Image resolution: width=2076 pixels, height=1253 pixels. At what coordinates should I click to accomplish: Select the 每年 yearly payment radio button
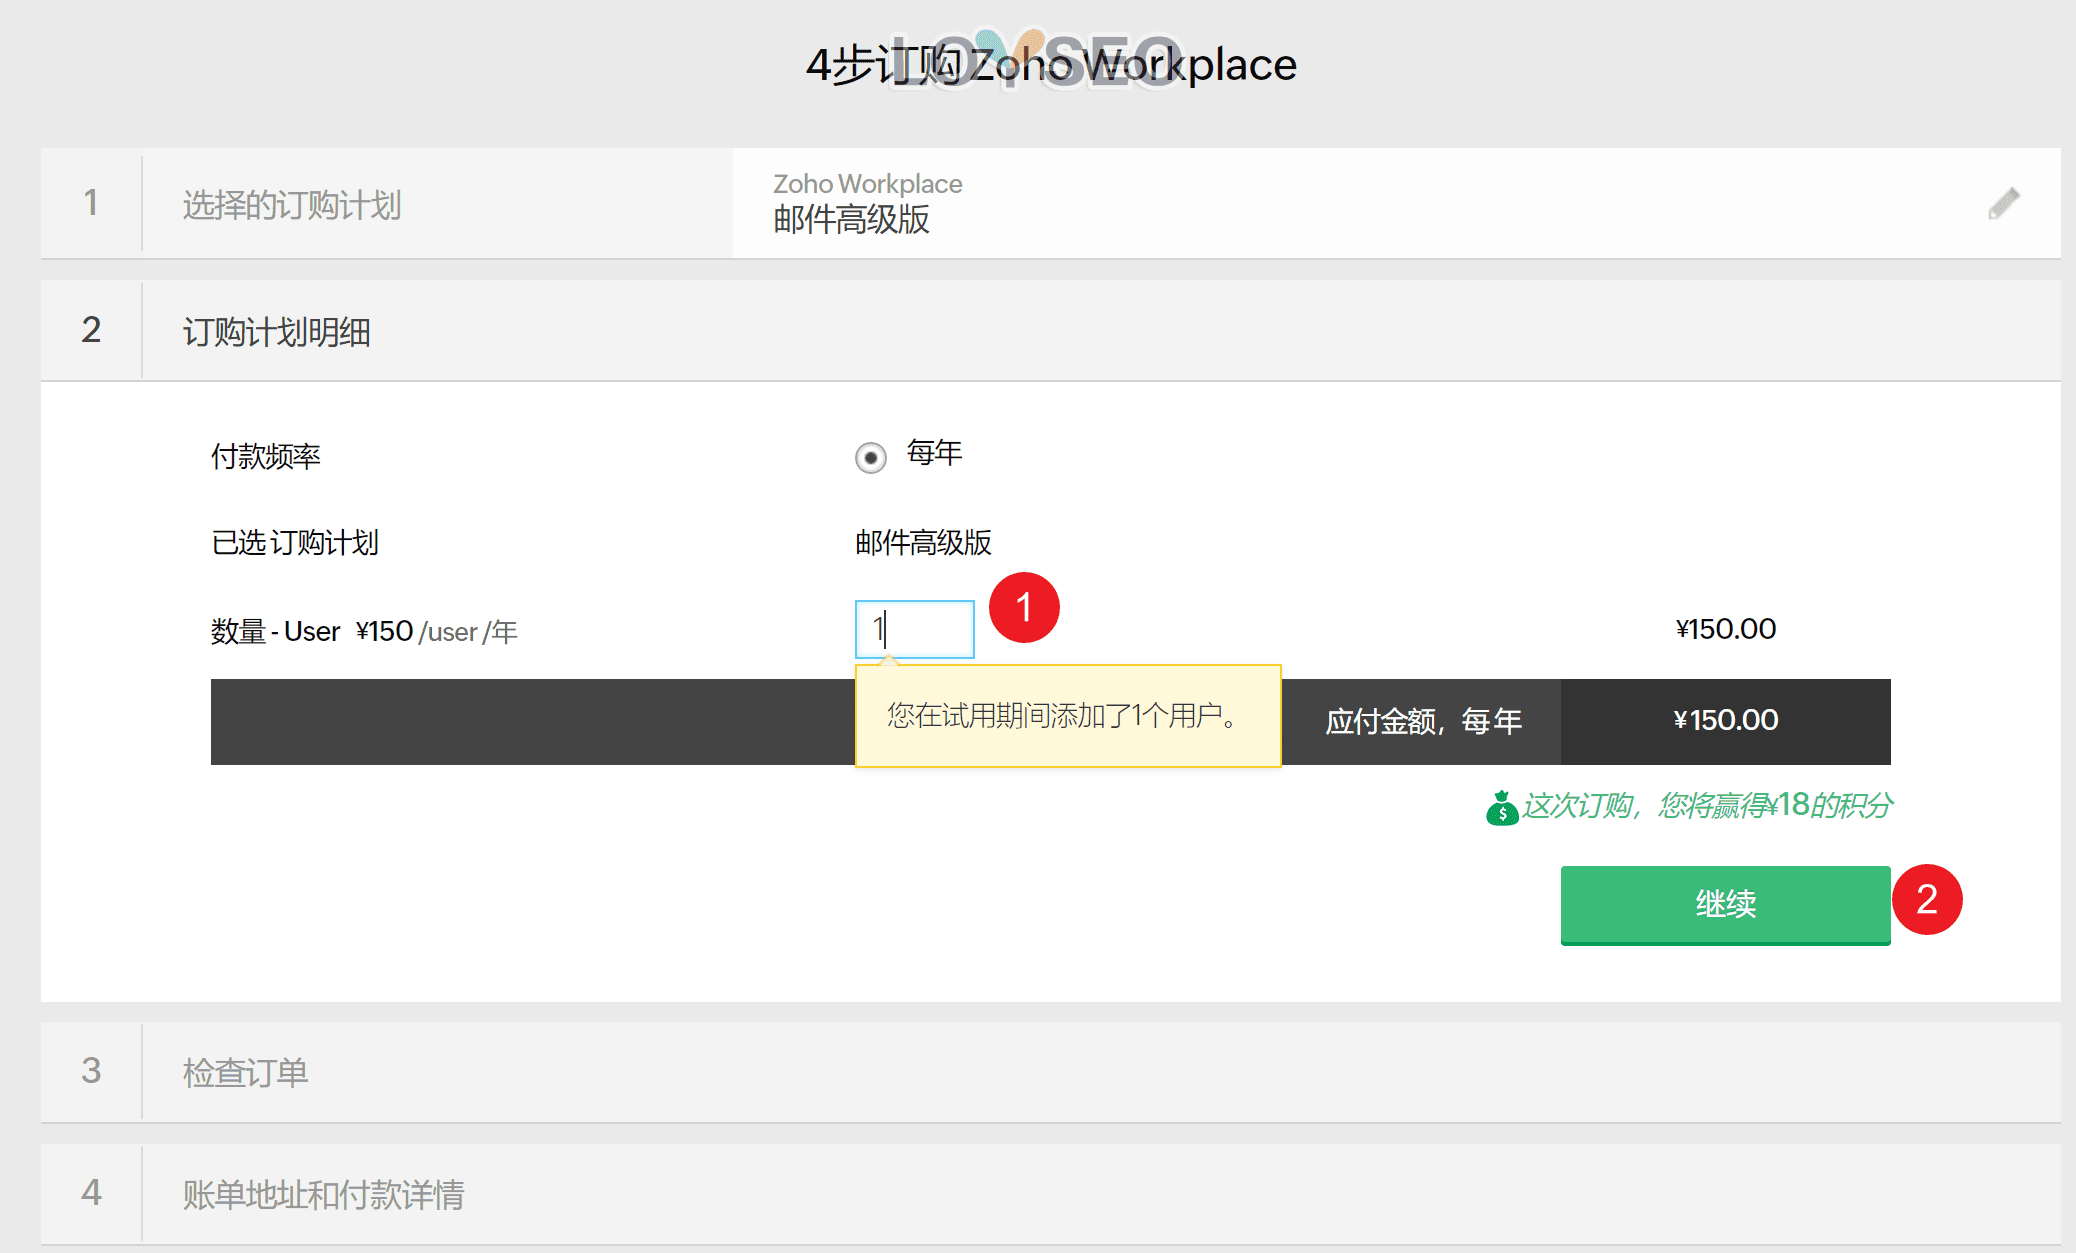[x=871, y=458]
